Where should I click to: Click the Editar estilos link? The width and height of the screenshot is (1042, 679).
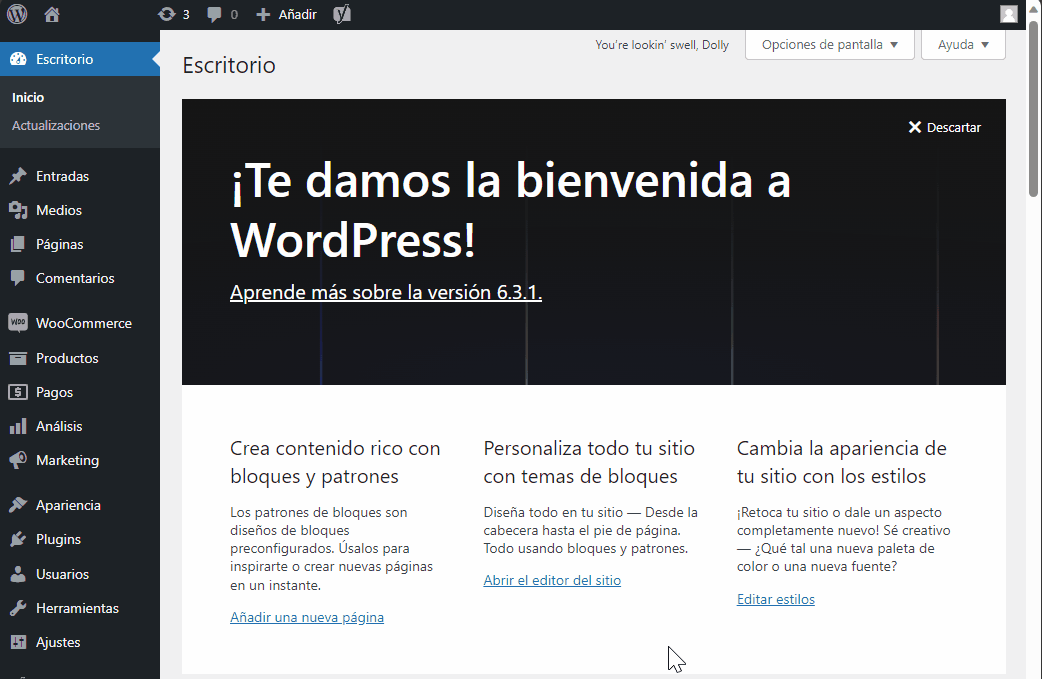point(776,599)
